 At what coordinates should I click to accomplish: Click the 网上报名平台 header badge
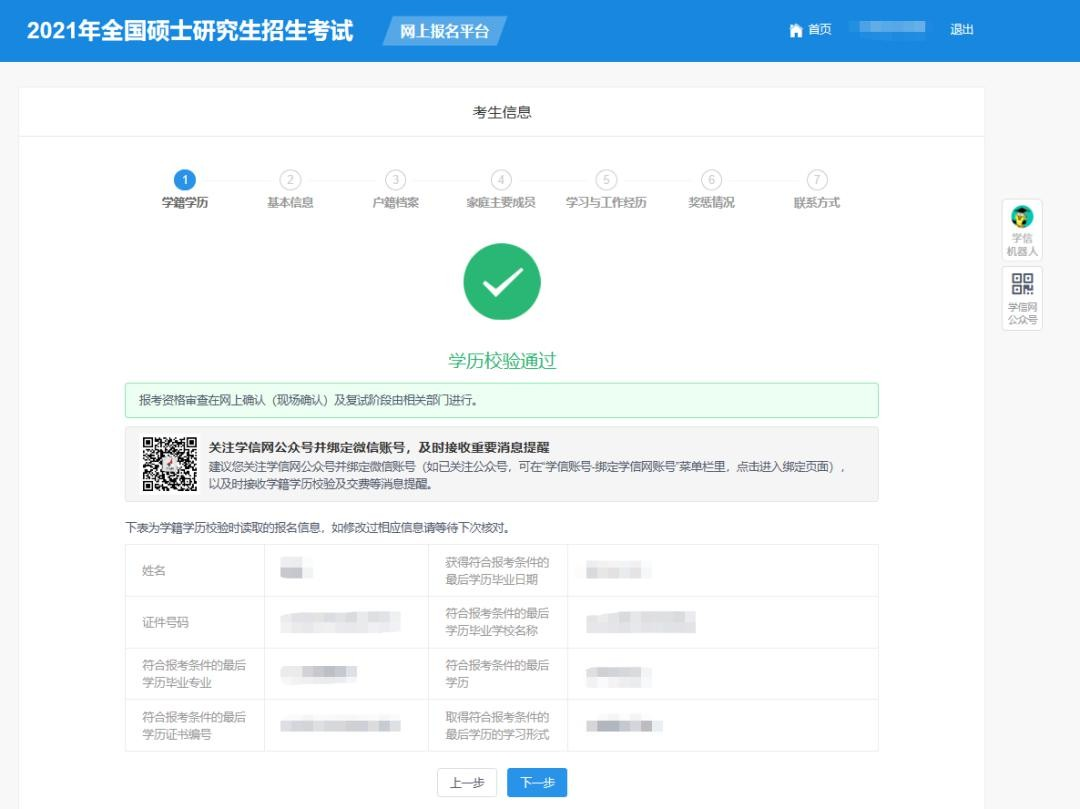[445, 31]
